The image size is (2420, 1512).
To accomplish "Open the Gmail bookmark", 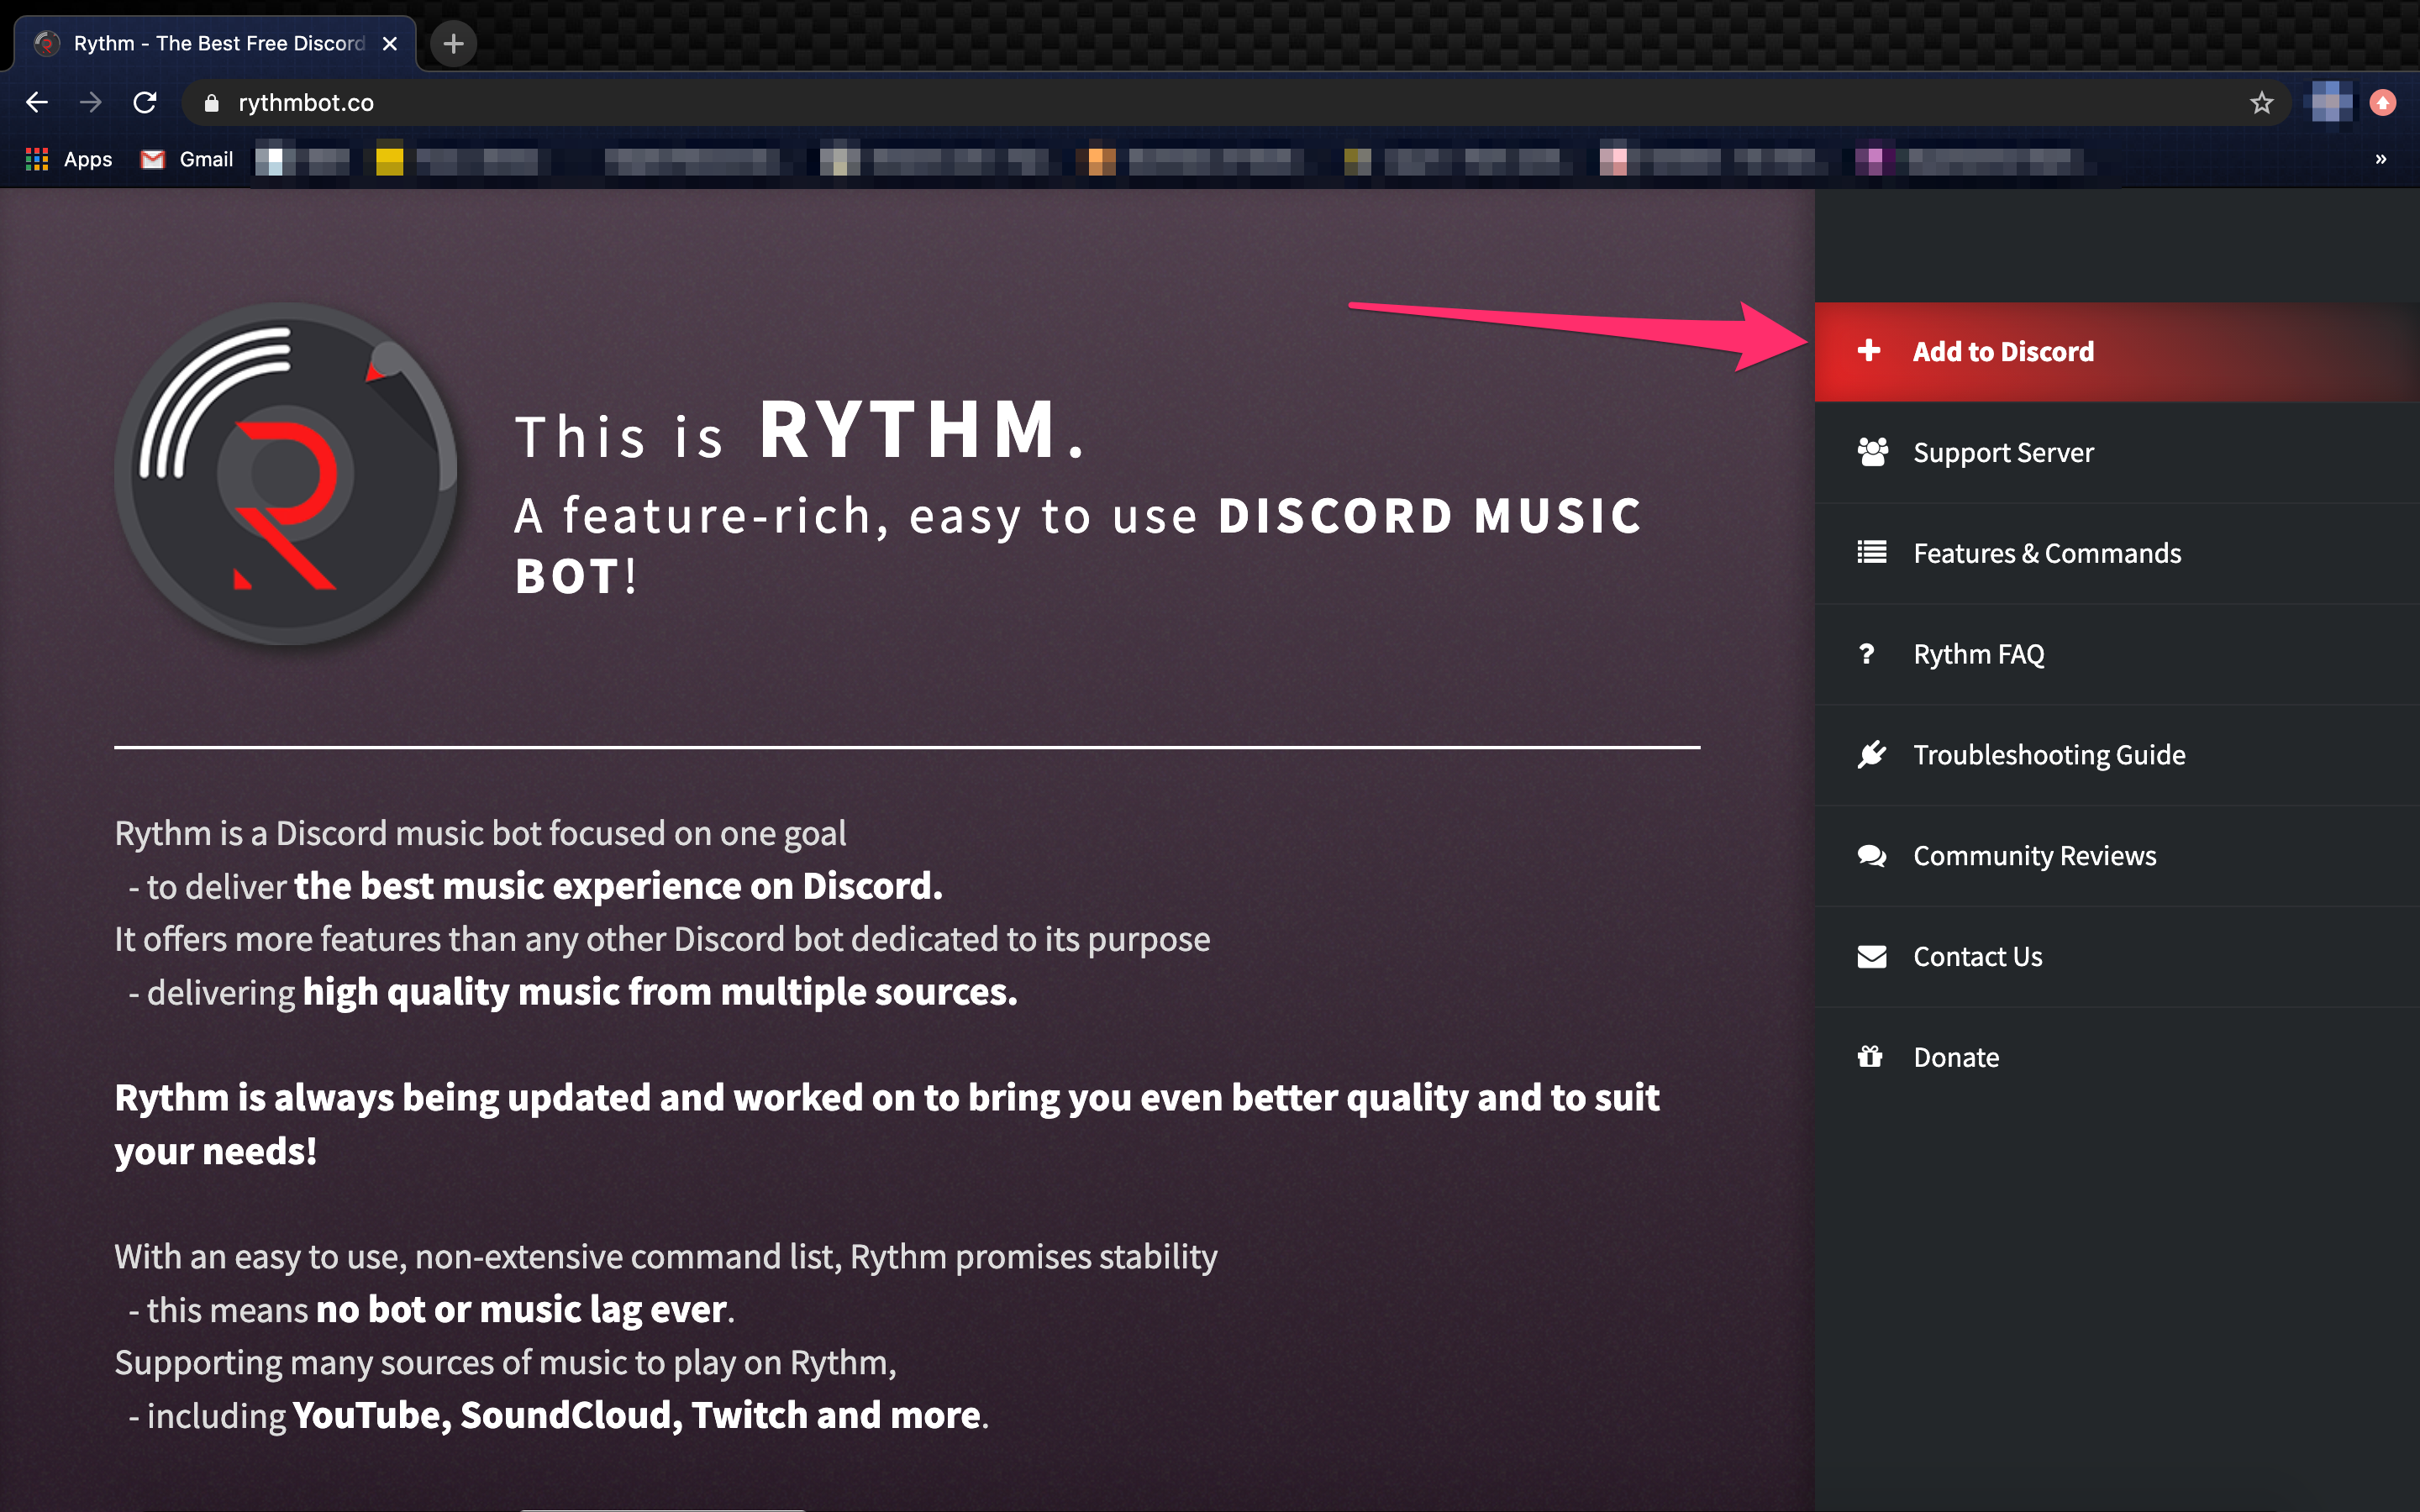I will click(187, 159).
